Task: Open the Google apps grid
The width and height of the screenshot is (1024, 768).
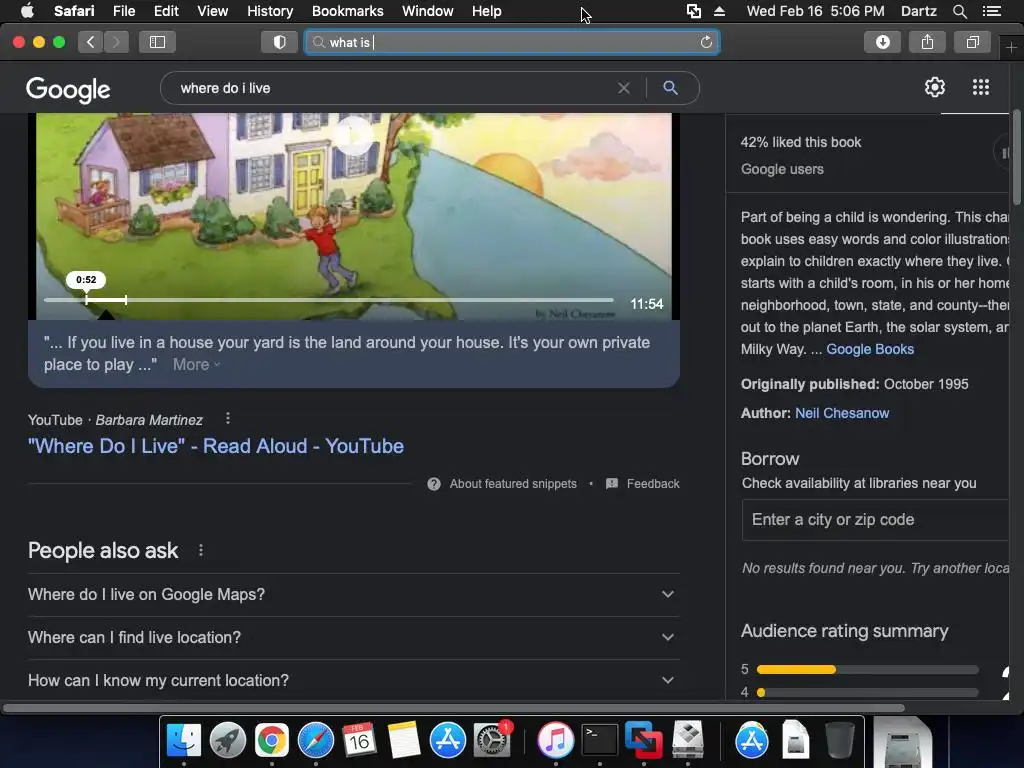Action: tap(980, 87)
